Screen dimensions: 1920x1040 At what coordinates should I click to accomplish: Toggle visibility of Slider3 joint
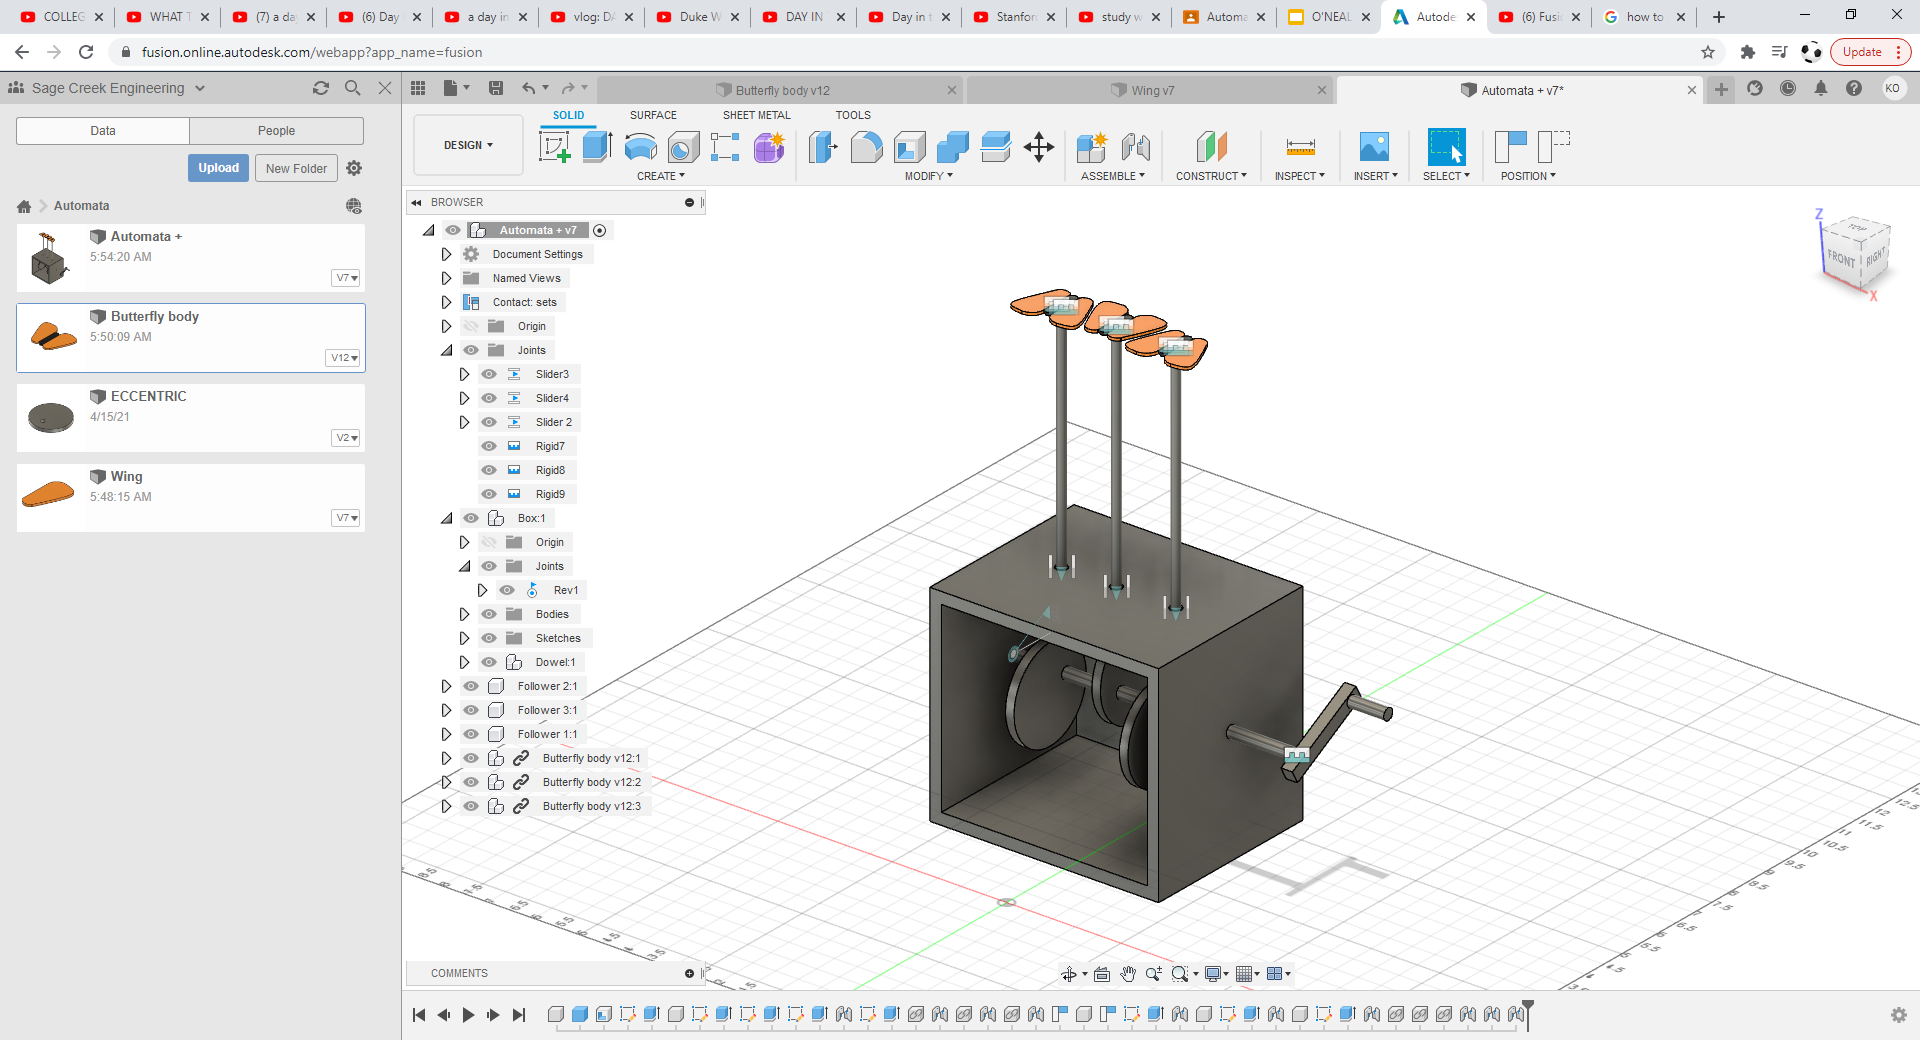coord(489,374)
